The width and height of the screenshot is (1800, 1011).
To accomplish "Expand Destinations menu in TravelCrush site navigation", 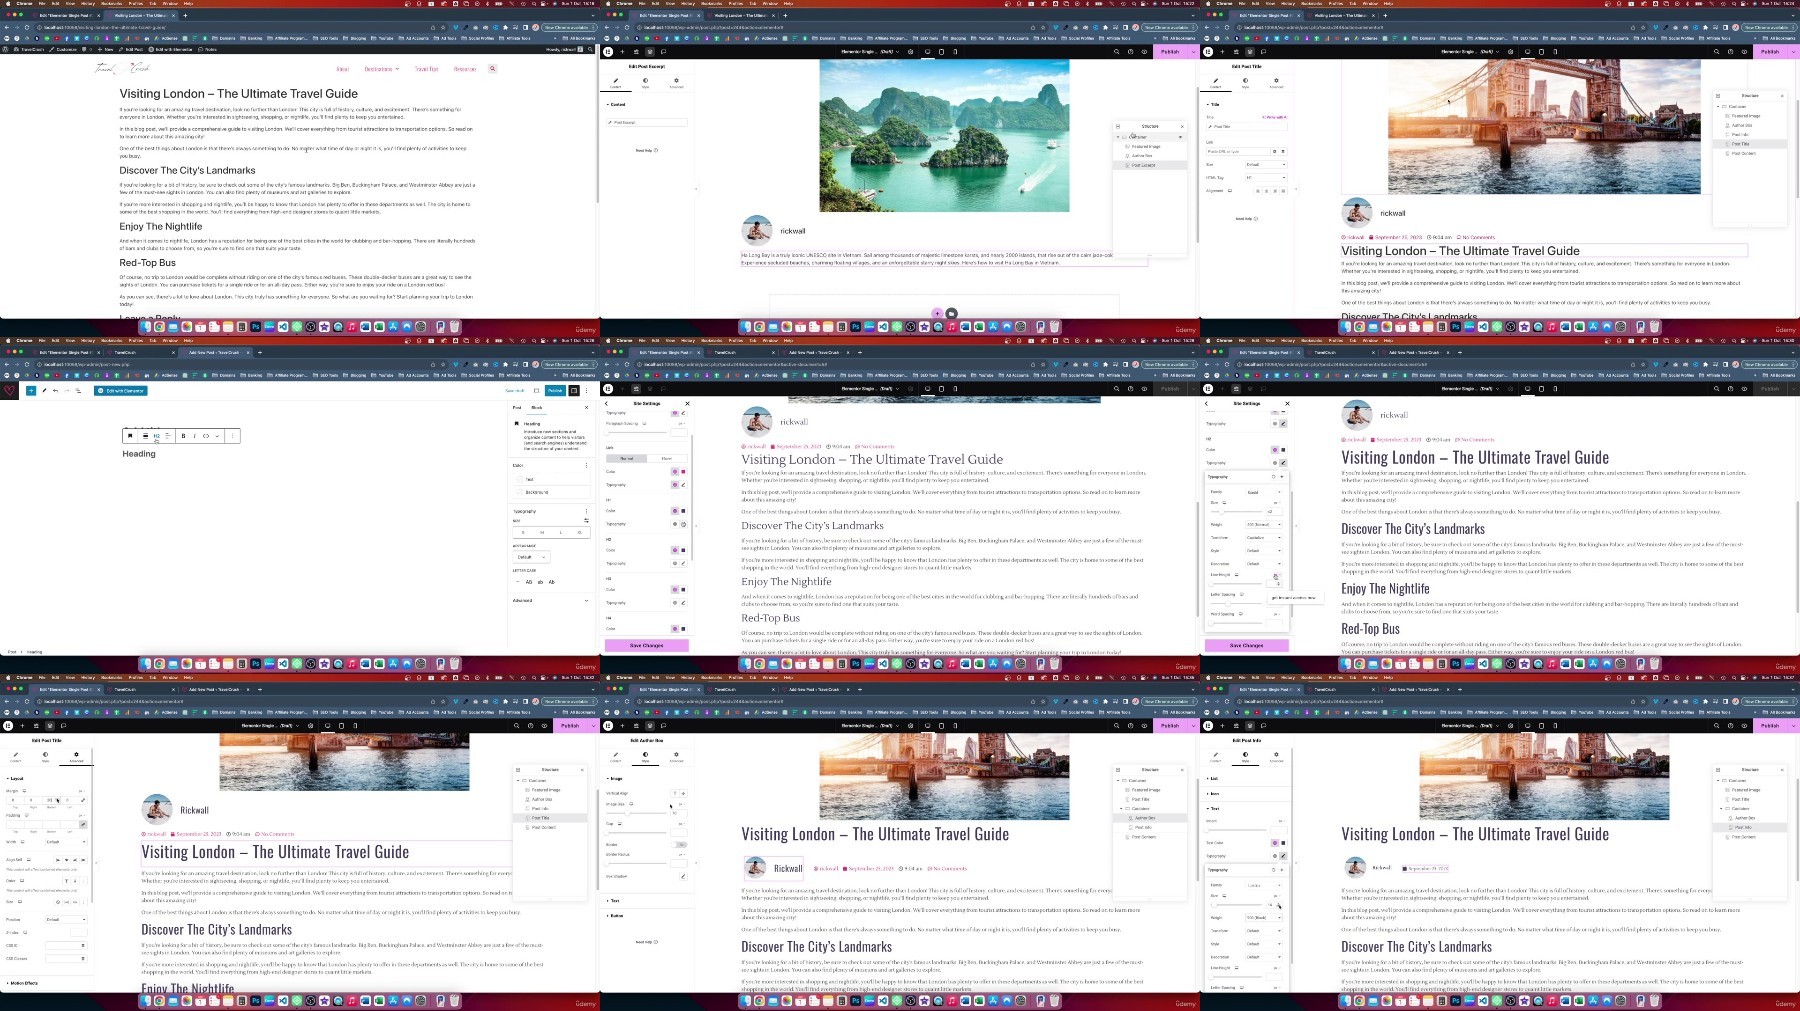I will tap(382, 69).
